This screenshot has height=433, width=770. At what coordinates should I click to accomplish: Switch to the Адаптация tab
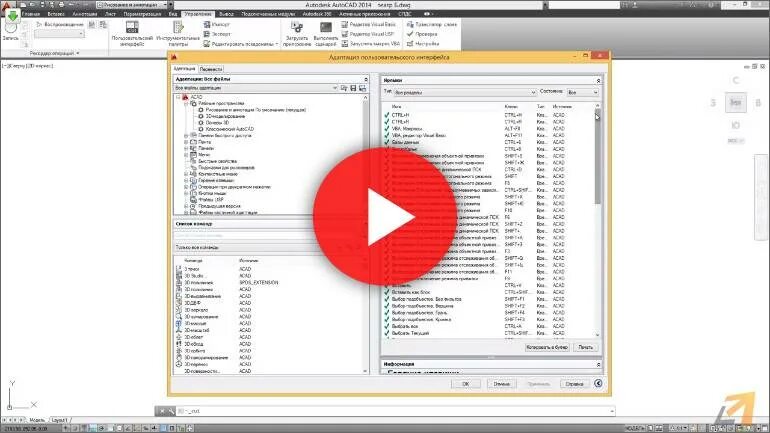click(185, 69)
